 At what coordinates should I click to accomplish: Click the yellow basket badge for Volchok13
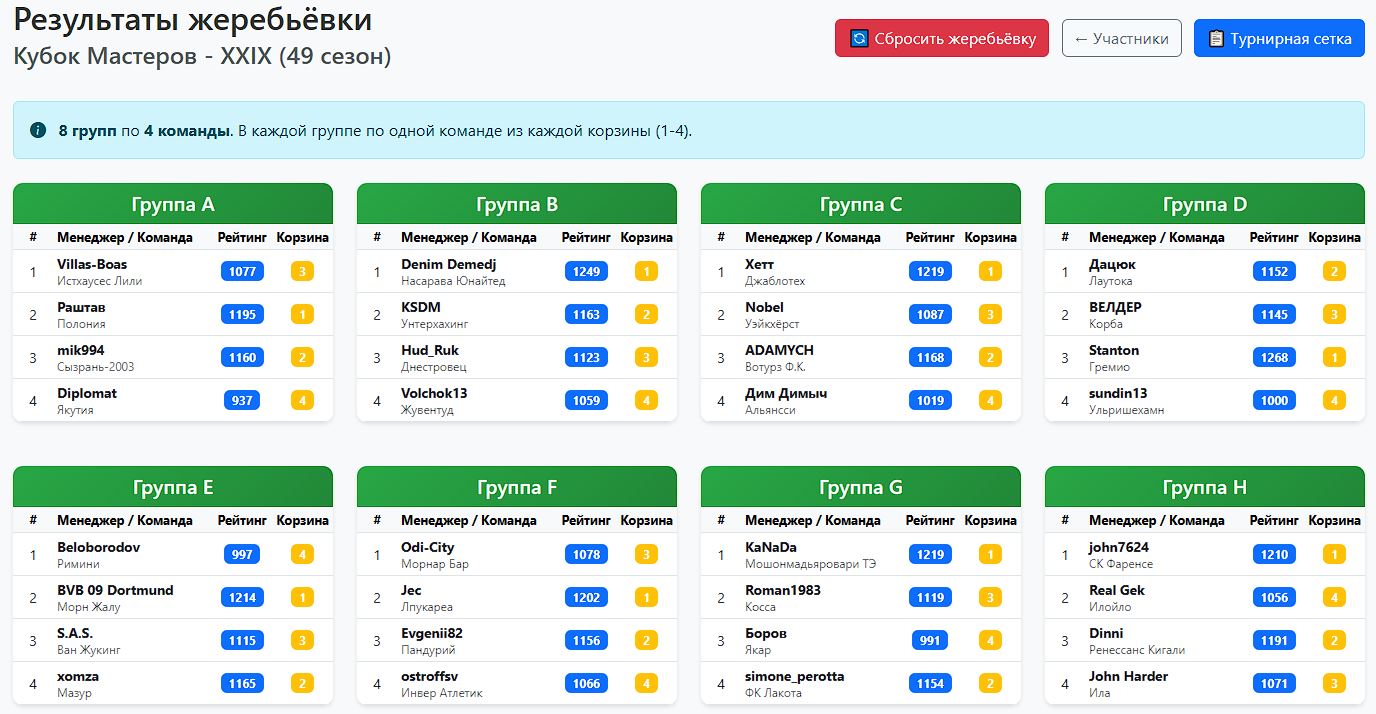pyautogui.click(x=646, y=400)
